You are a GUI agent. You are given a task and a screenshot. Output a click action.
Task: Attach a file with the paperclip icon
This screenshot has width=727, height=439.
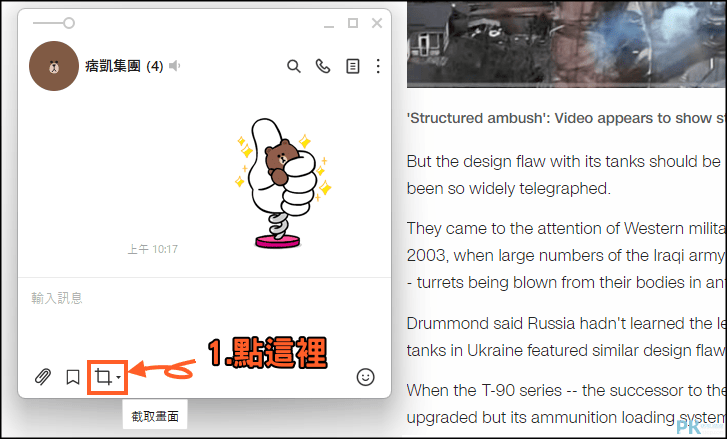43,377
